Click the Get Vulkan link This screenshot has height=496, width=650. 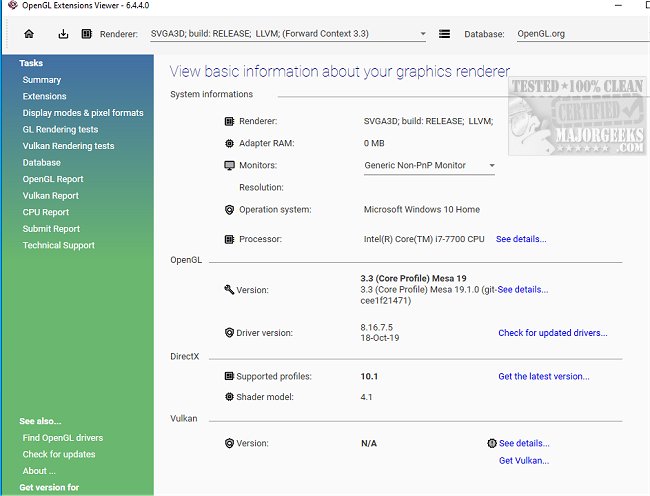tap(523, 461)
